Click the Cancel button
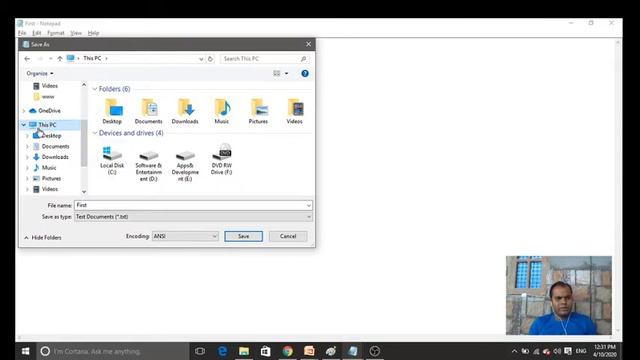This screenshot has width=640, height=360. click(288, 236)
